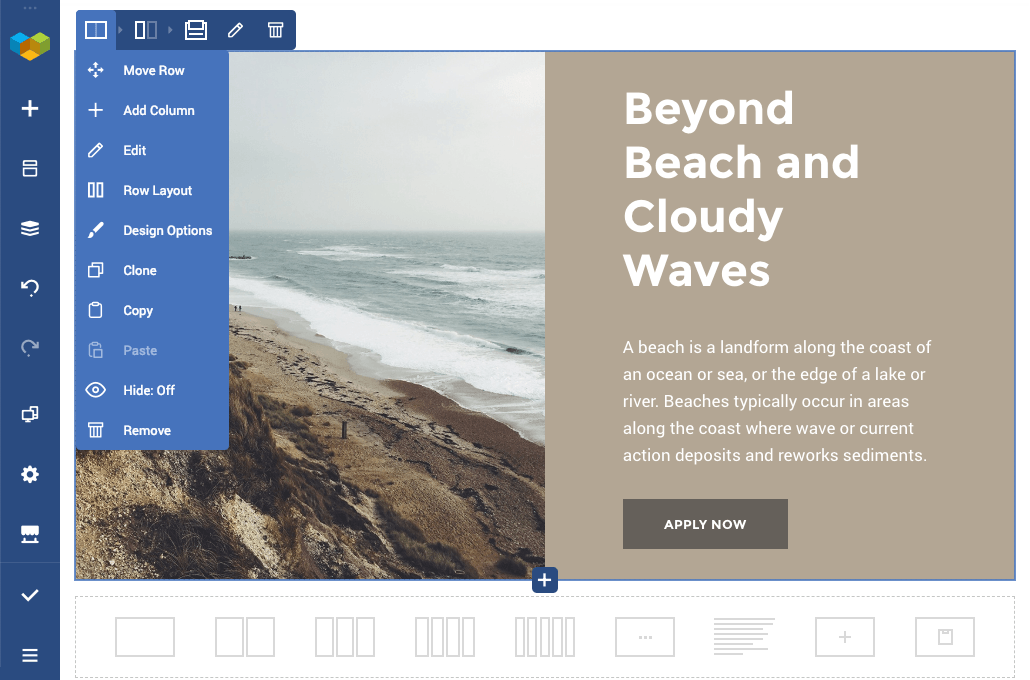Click the Visual Composer logo
The image size is (1030, 680).
click(30, 45)
